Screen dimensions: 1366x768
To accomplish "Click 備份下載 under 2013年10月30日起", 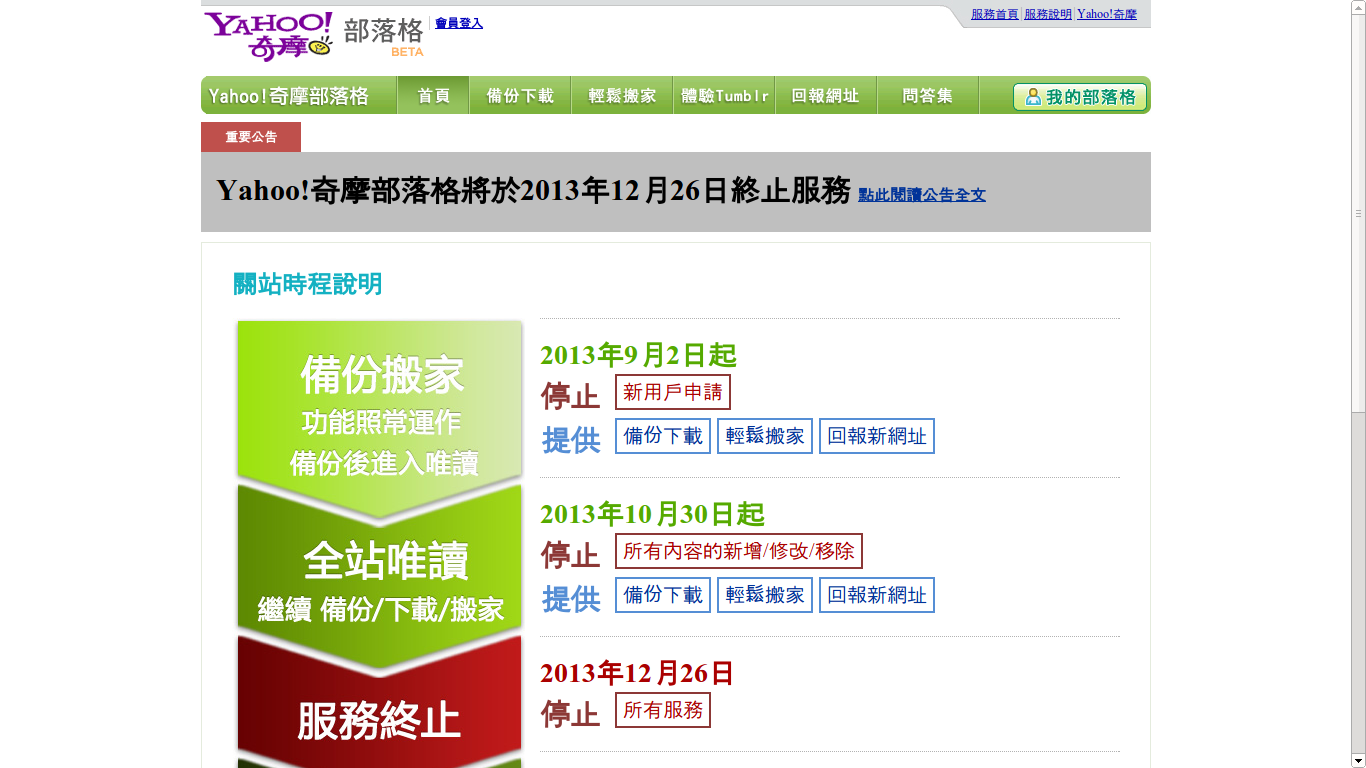I will point(663,595).
